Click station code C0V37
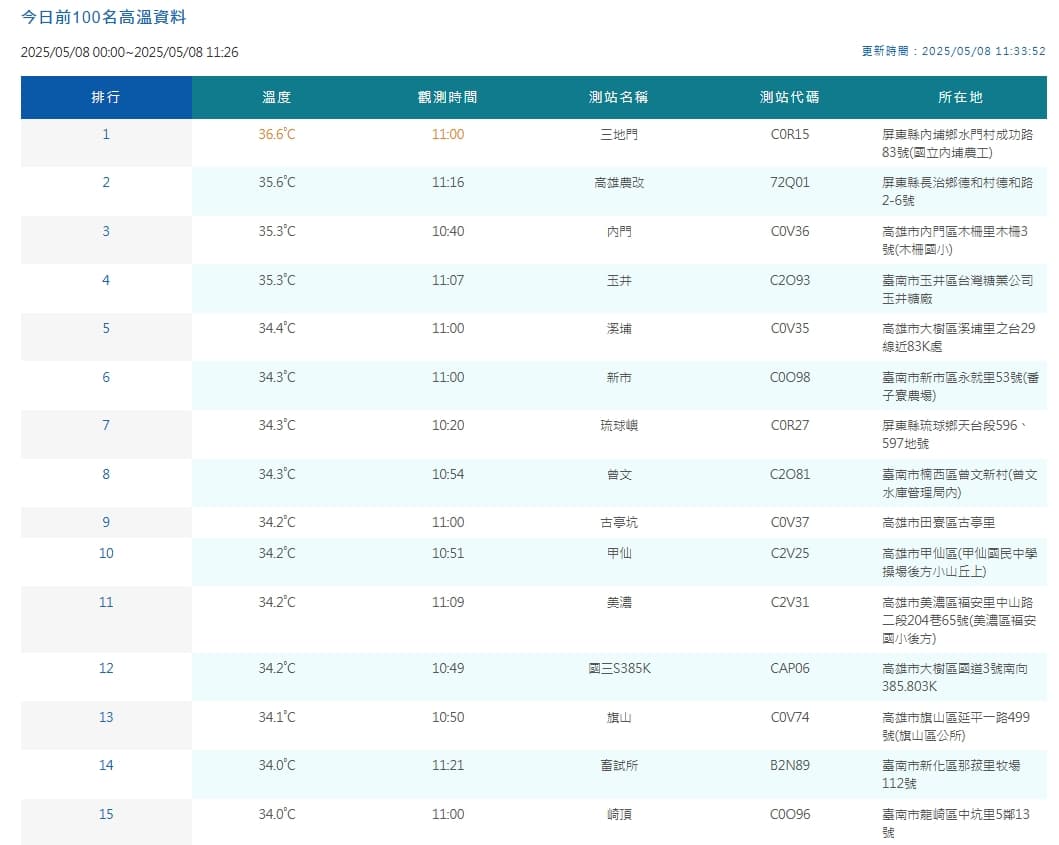Image resolution: width=1059 pixels, height=845 pixels. click(x=790, y=523)
